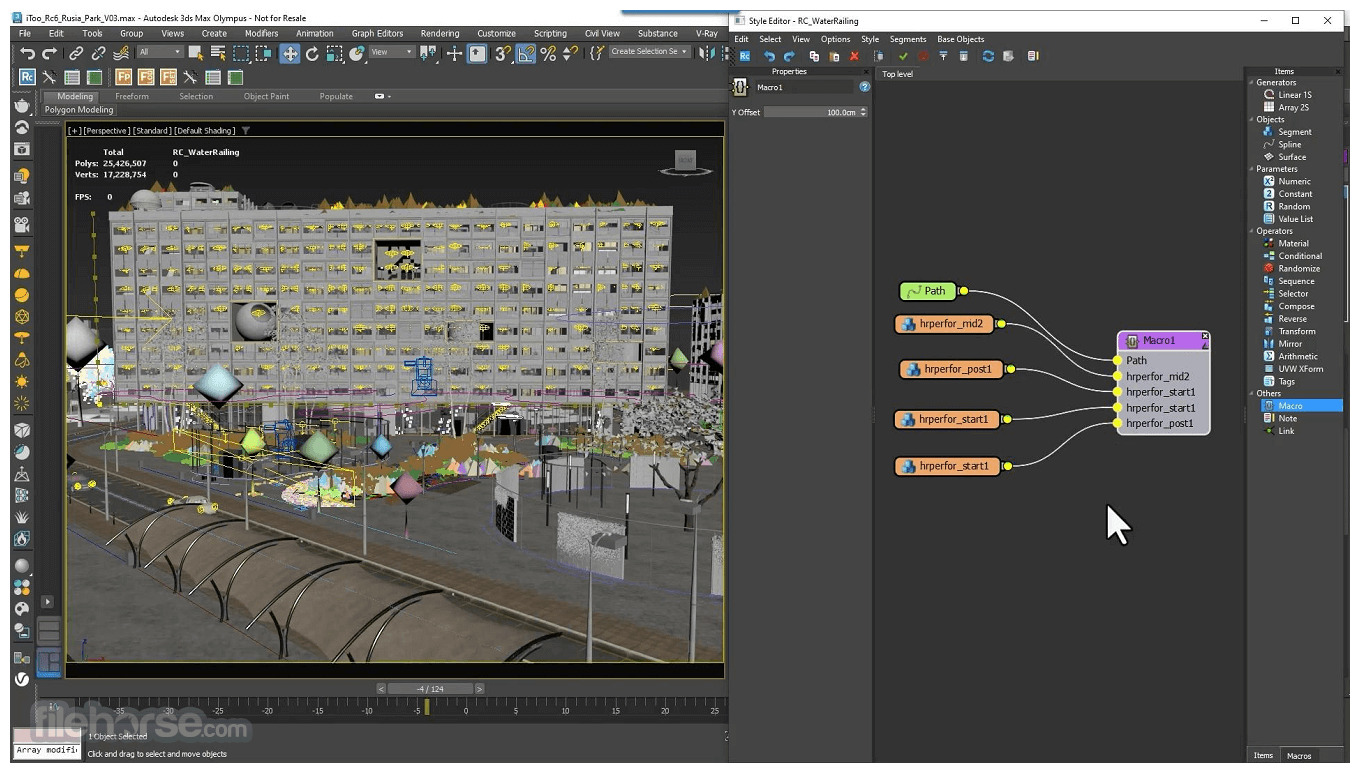The width and height of the screenshot is (1360, 773).
Task: Click the blue refresh arrows icon
Action: point(988,57)
